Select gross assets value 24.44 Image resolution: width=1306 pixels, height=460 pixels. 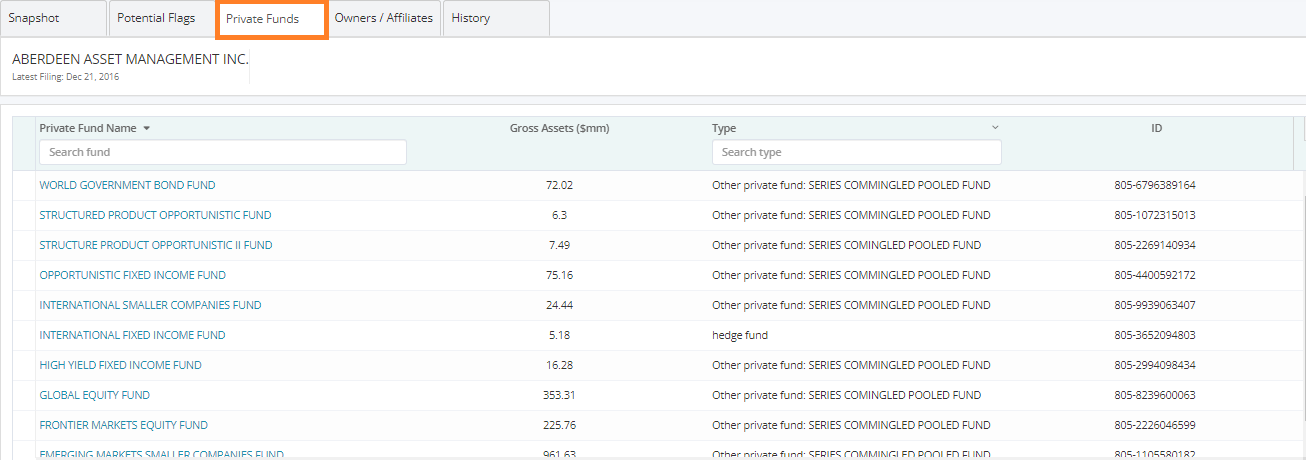(x=559, y=305)
